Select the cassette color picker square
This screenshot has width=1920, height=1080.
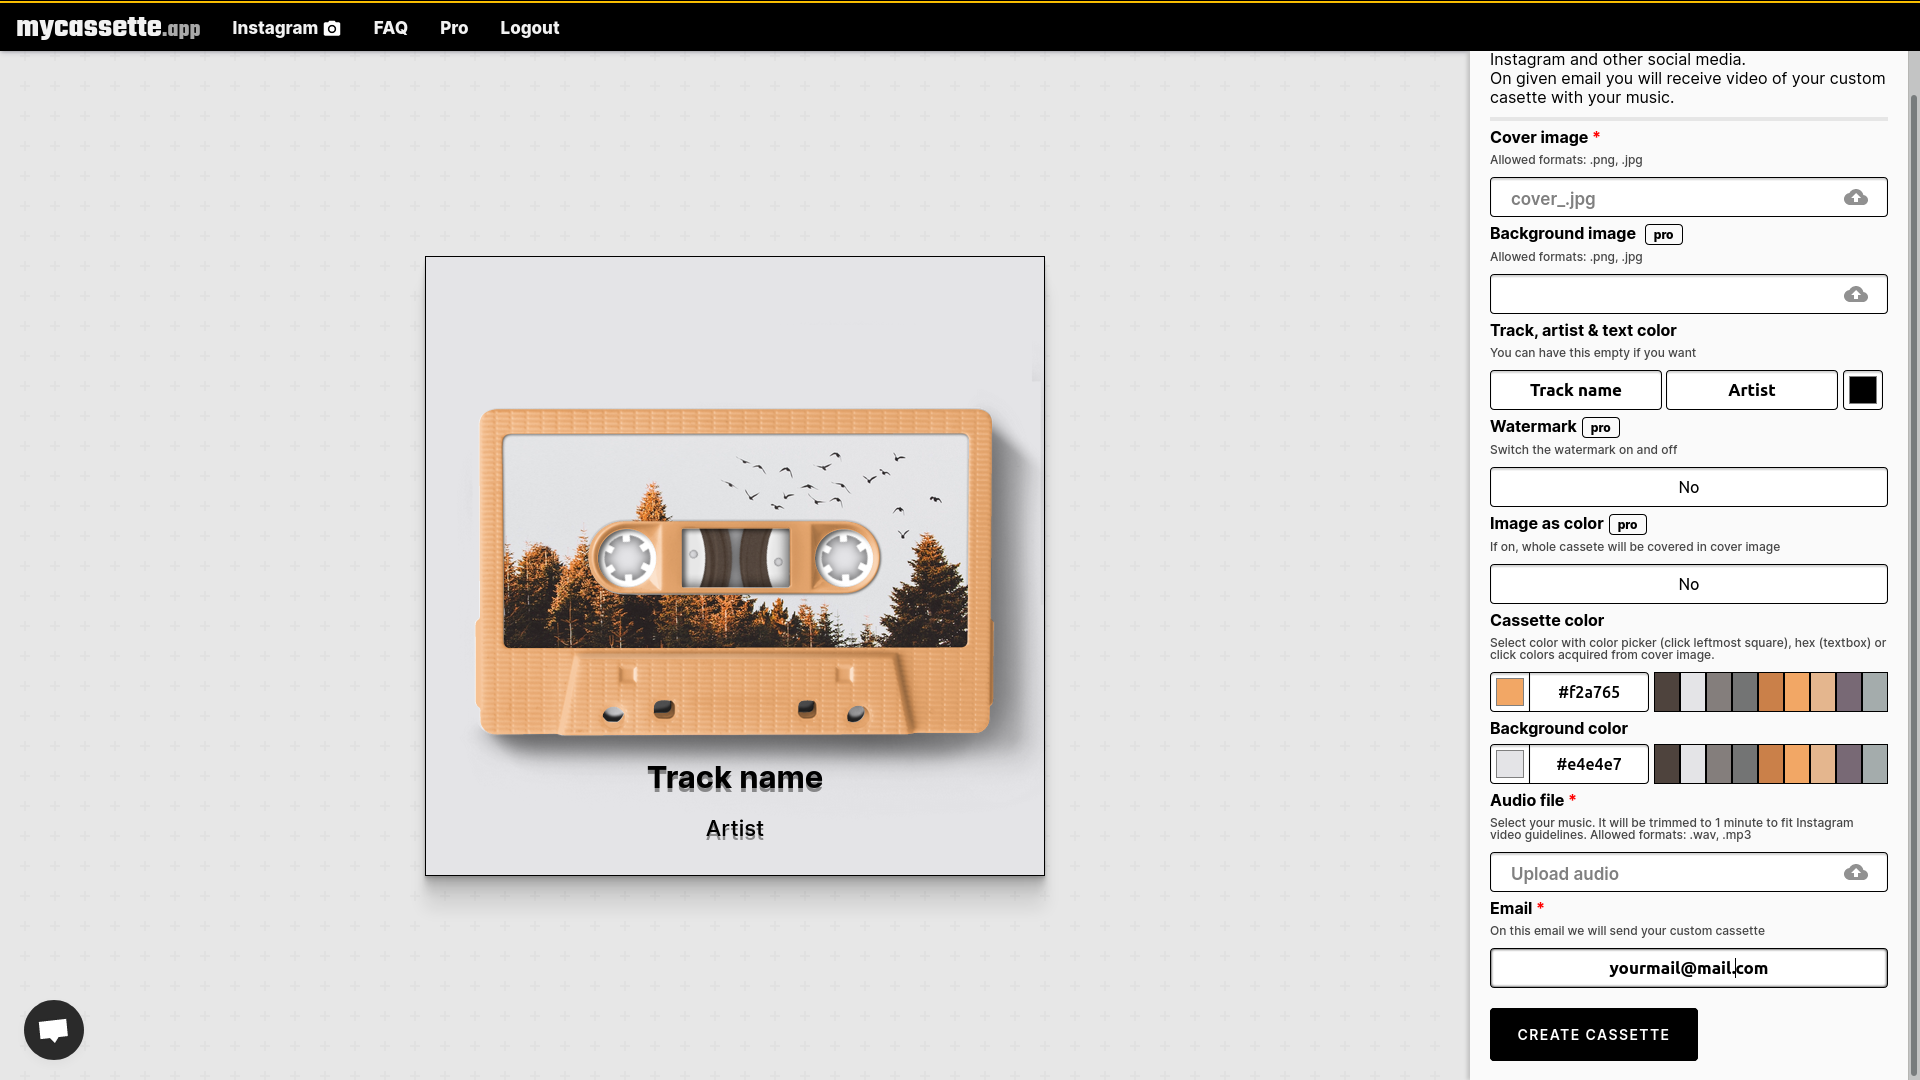[1509, 692]
